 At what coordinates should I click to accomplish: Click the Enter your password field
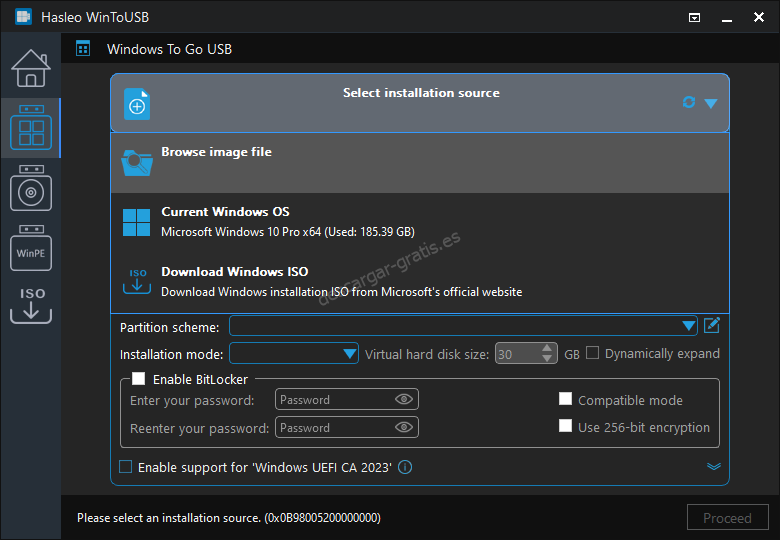(x=347, y=399)
